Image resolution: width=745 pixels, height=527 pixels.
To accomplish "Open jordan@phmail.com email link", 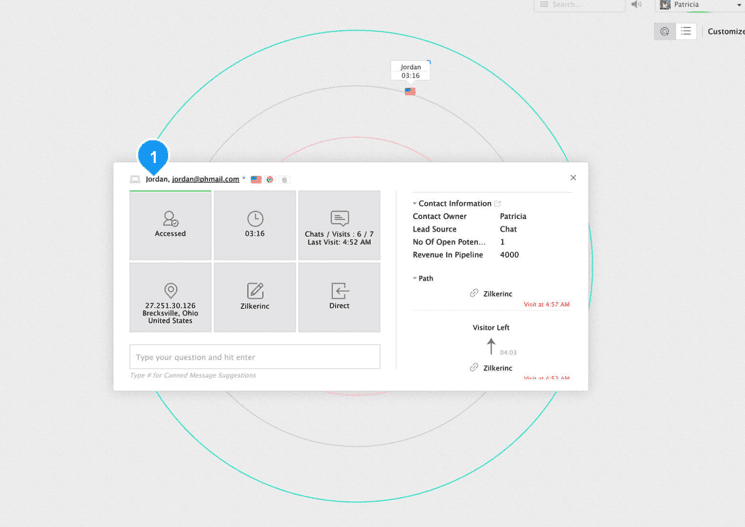I will (205, 180).
